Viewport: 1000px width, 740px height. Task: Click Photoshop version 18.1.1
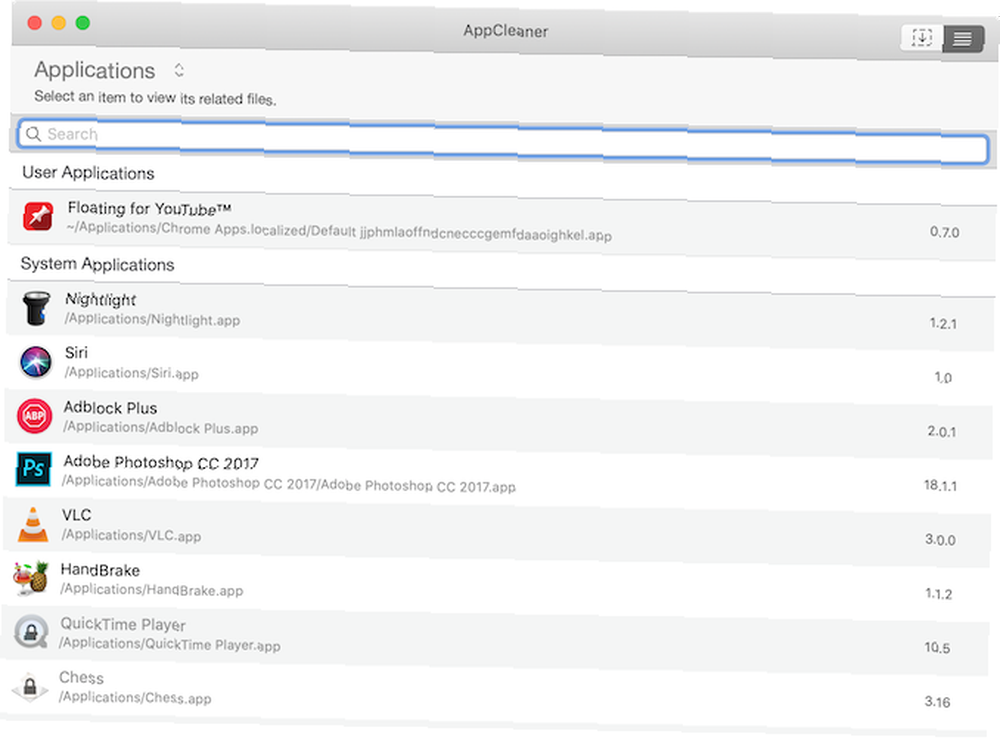[x=941, y=485]
